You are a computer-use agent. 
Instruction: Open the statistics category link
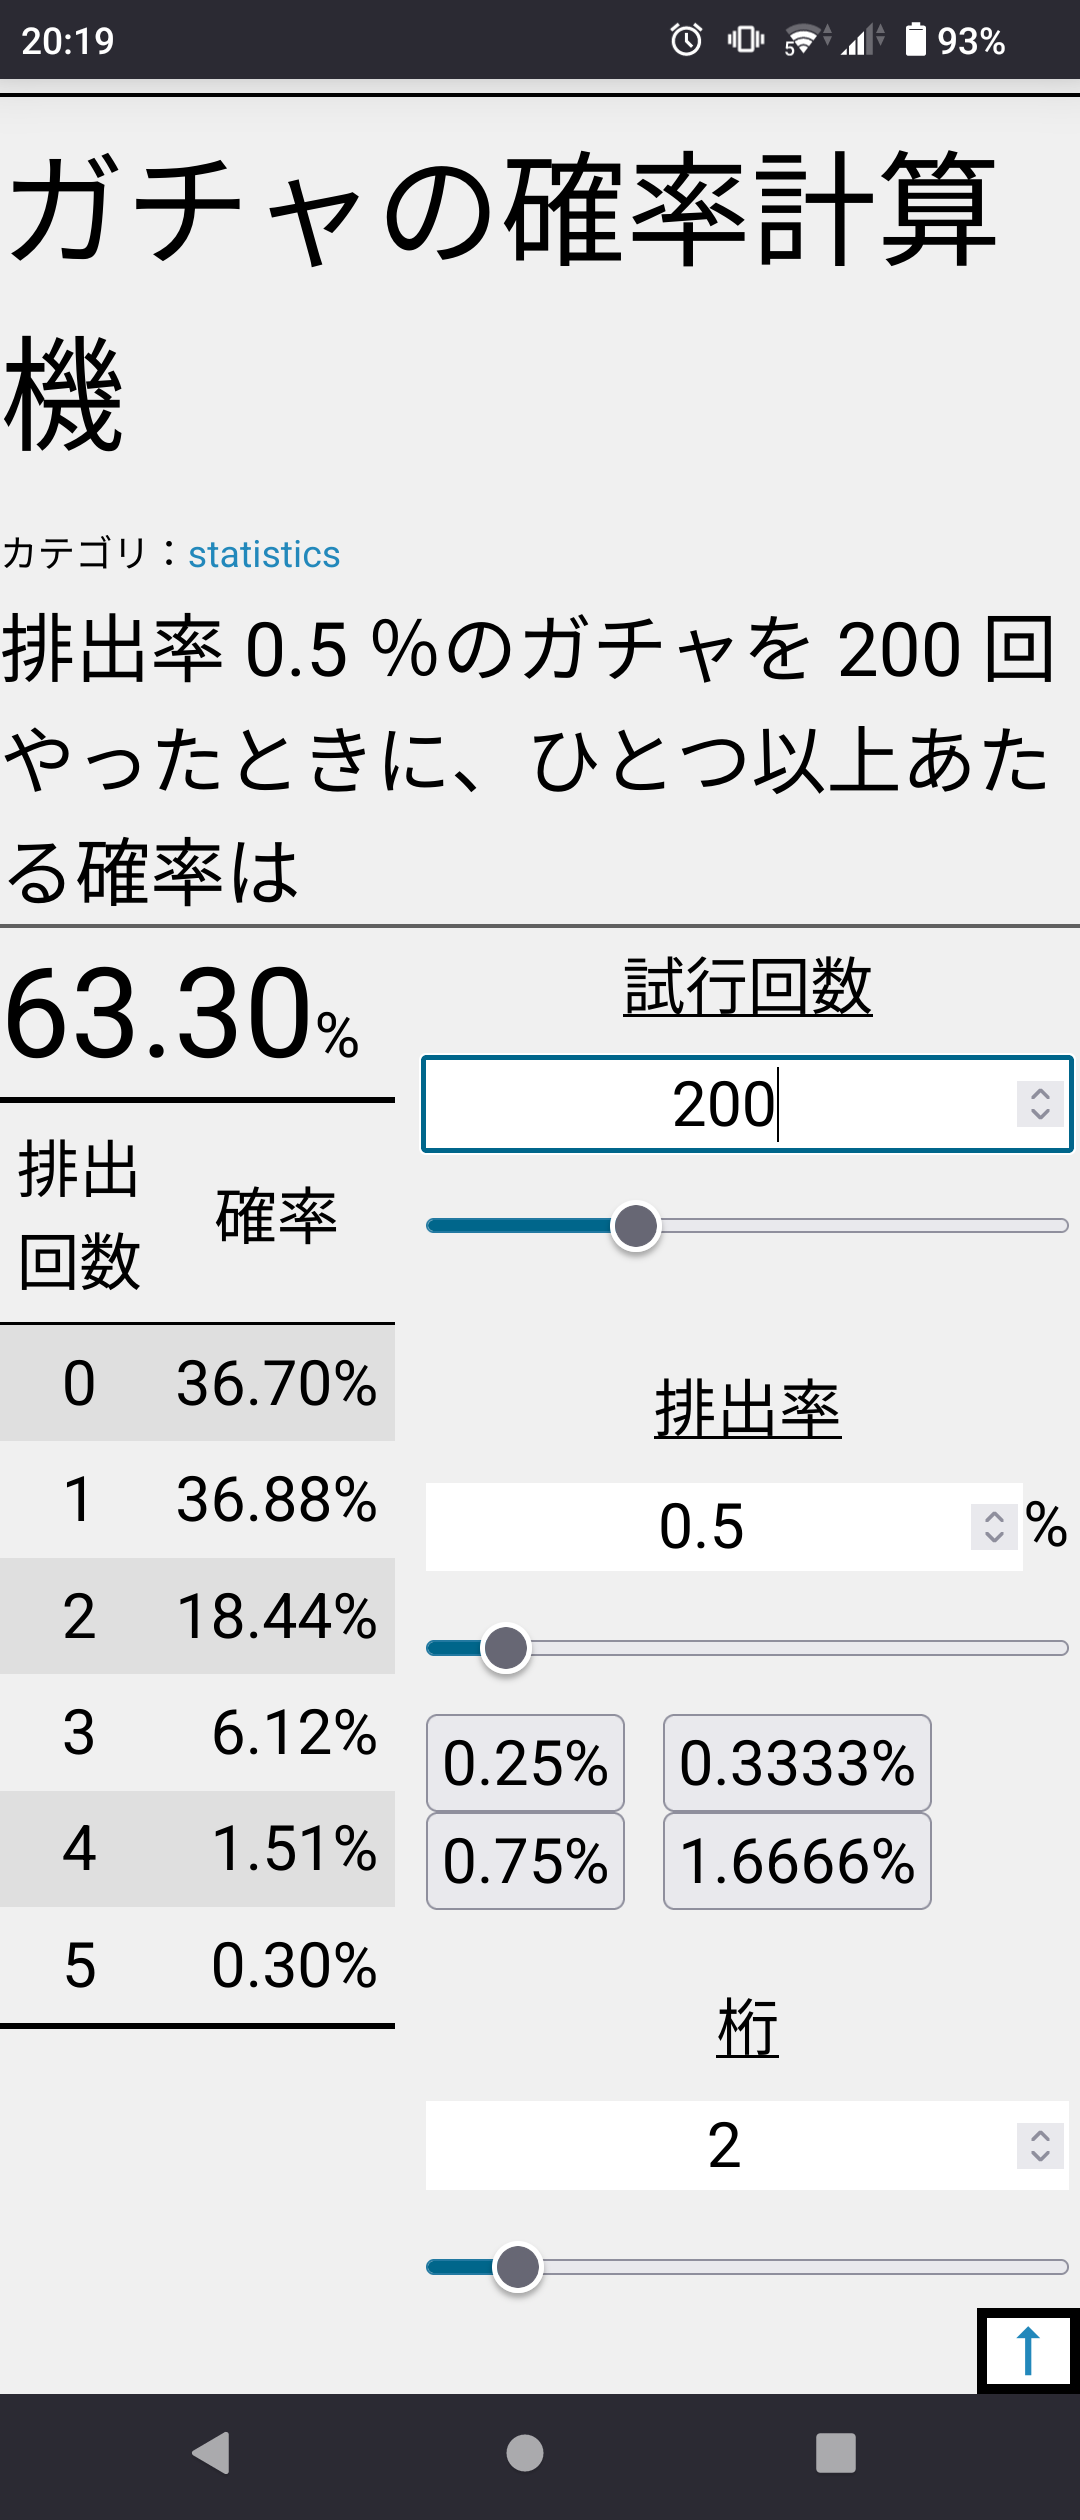[264, 554]
